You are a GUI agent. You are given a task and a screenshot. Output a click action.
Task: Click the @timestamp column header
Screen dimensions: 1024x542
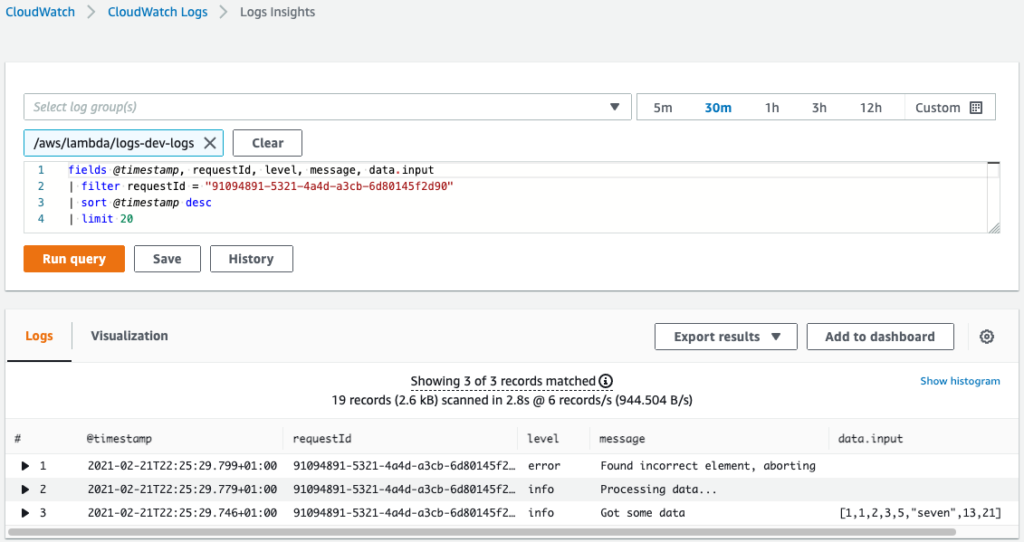click(x=120, y=438)
